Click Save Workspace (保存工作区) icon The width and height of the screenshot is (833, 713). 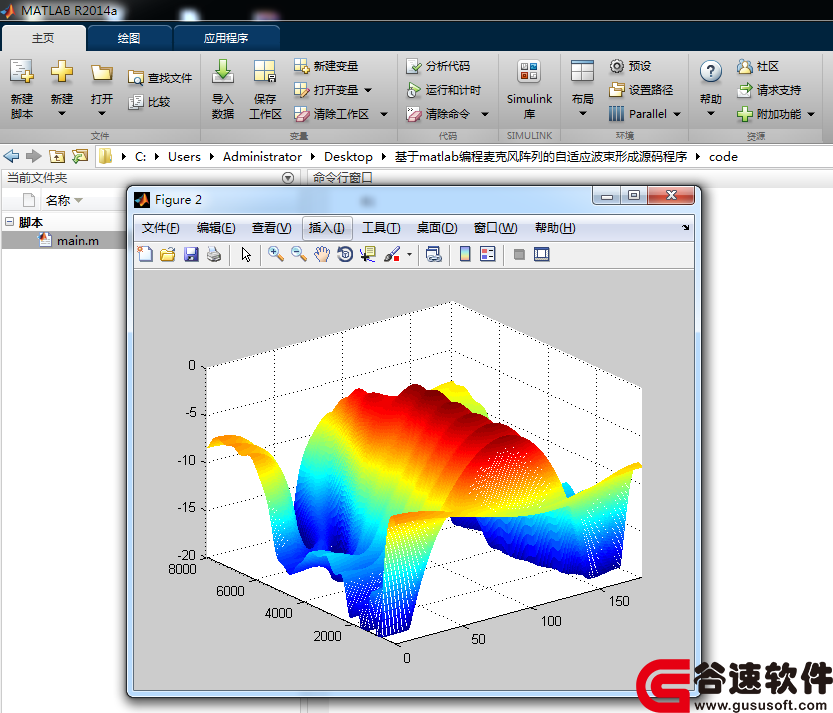point(265,72)
